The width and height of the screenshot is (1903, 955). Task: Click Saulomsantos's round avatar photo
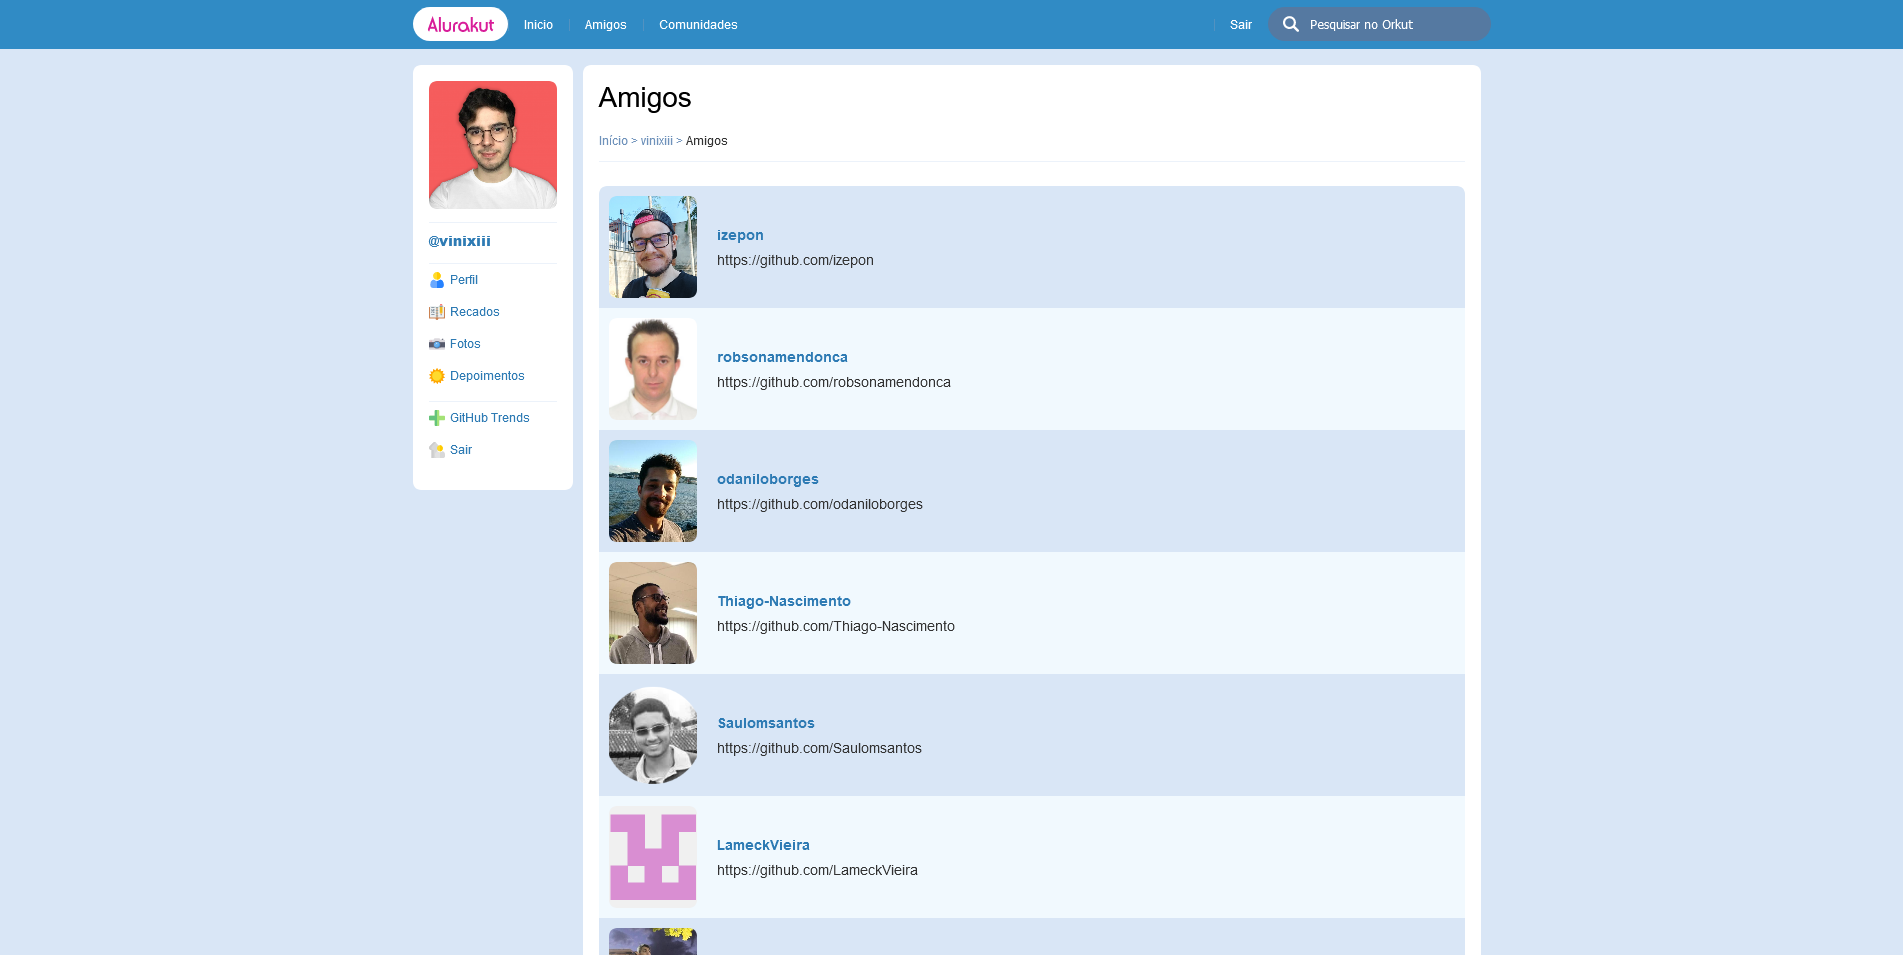tap(653, 735)
